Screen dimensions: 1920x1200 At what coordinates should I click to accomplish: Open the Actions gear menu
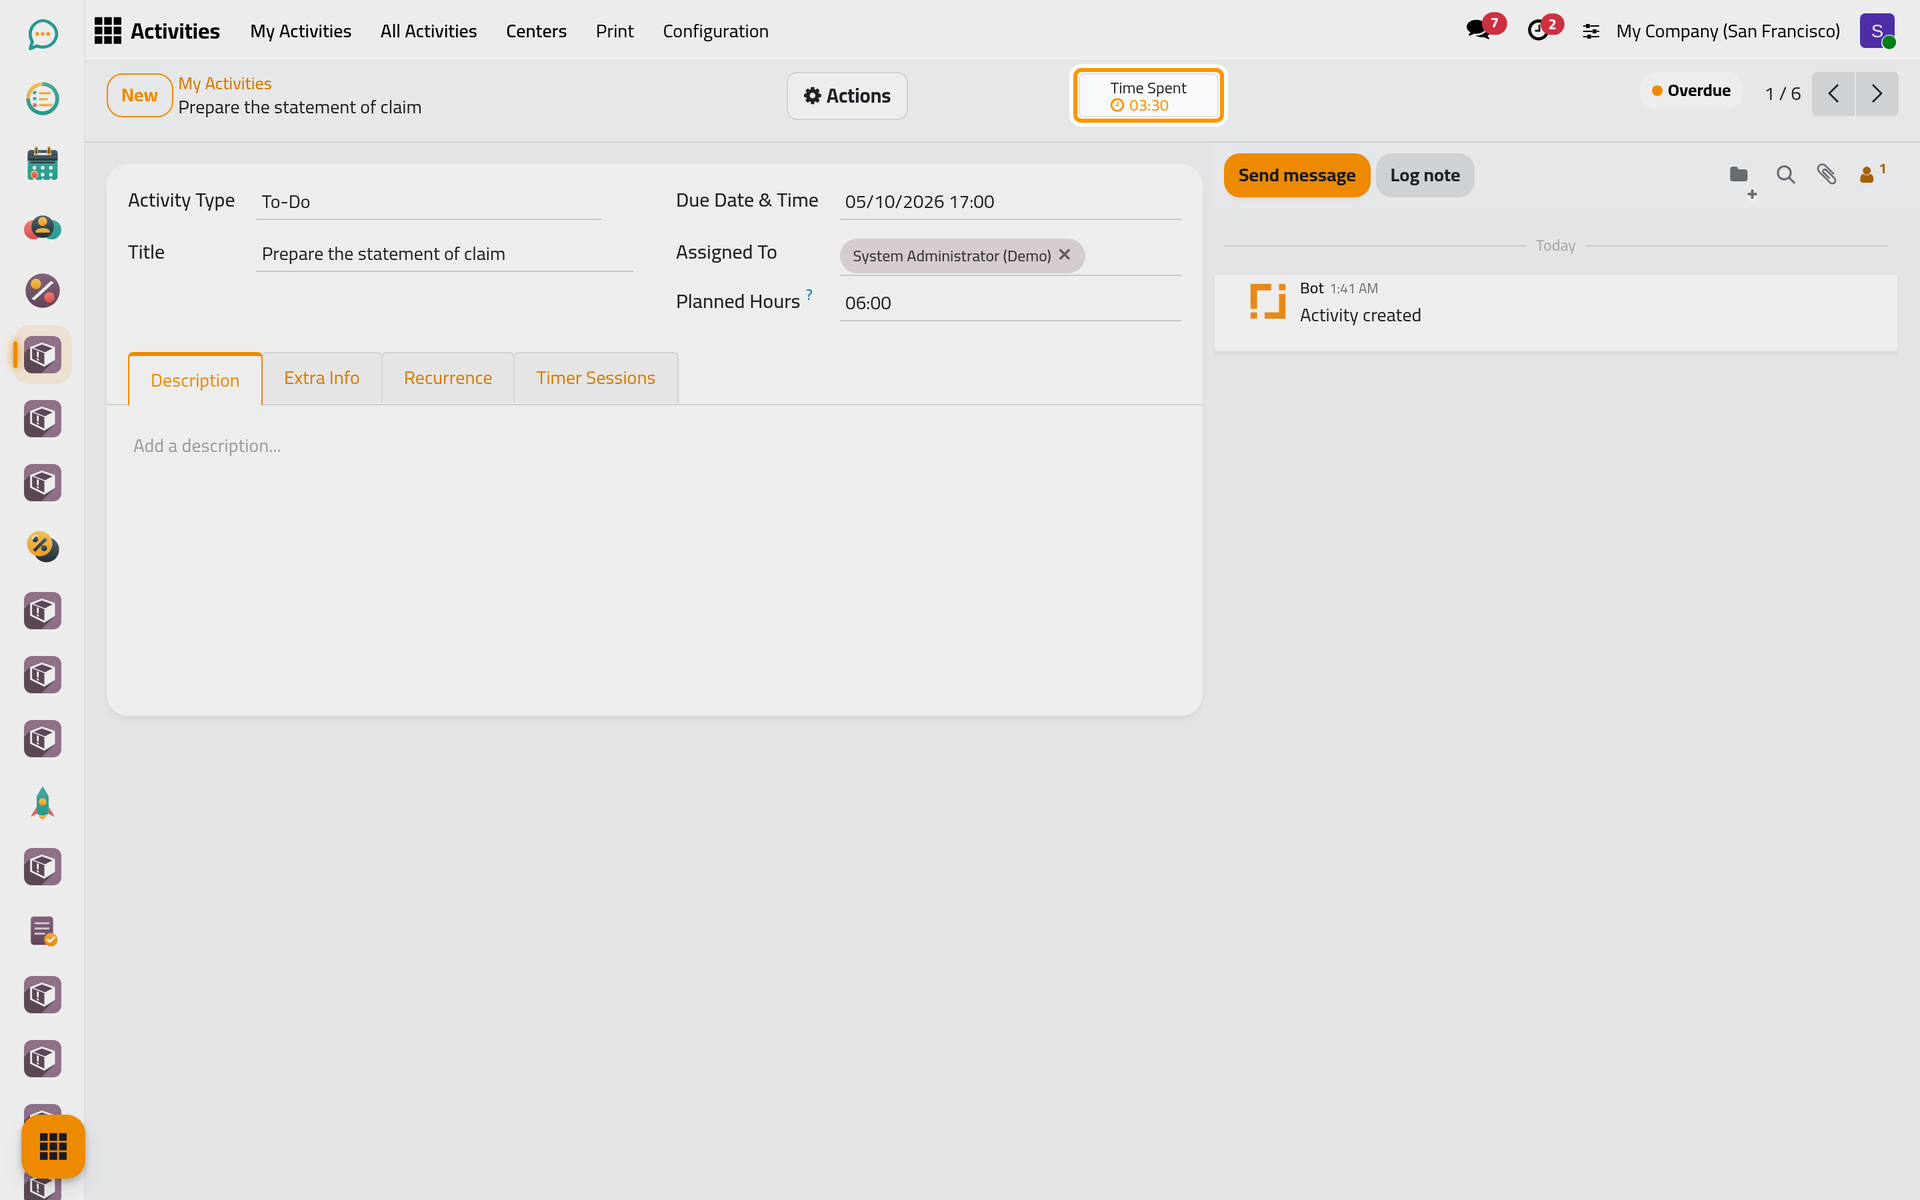click(847, 96)
